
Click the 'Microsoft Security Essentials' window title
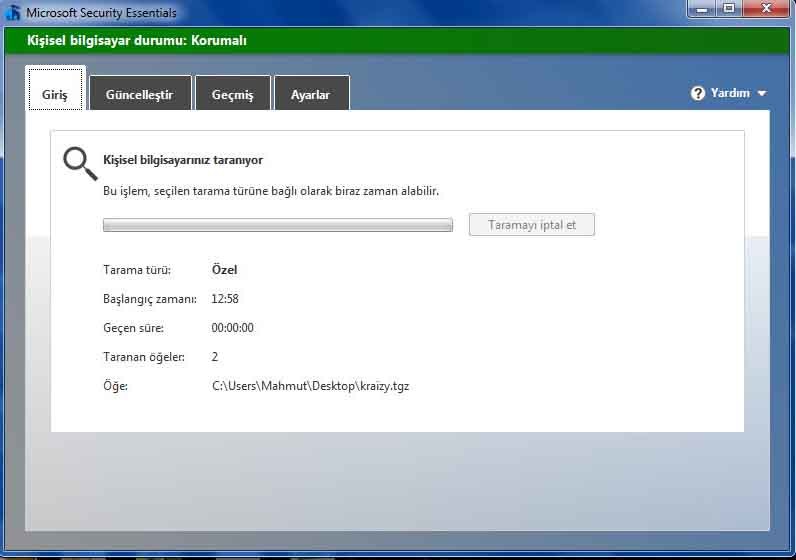point(101,13)
